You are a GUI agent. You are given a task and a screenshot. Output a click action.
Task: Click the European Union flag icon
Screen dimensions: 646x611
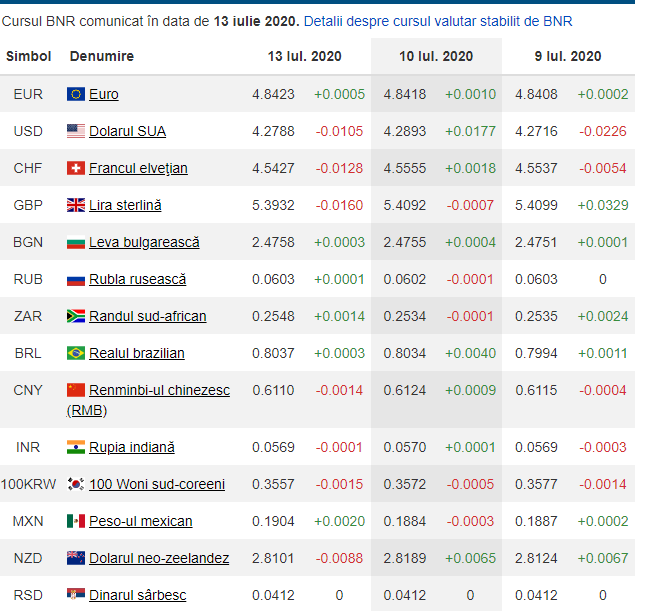[x=76, y=94]
